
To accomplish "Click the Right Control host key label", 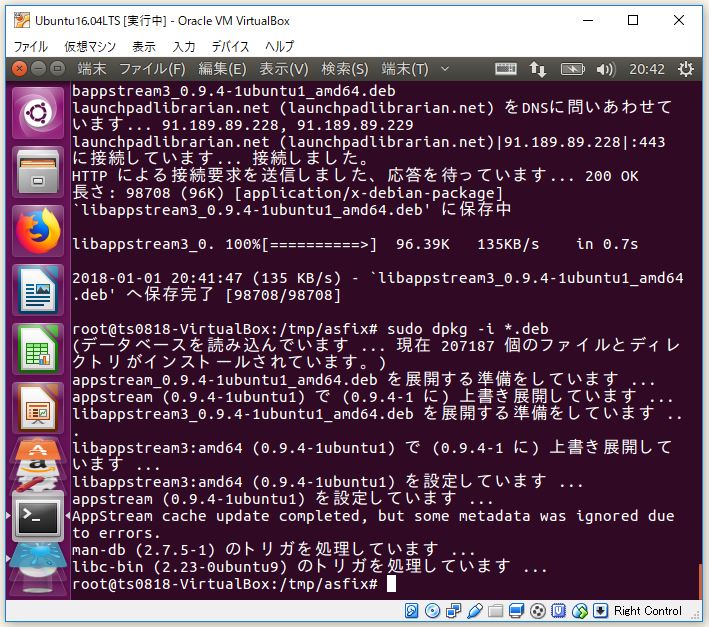I will (x=648, y=611).
